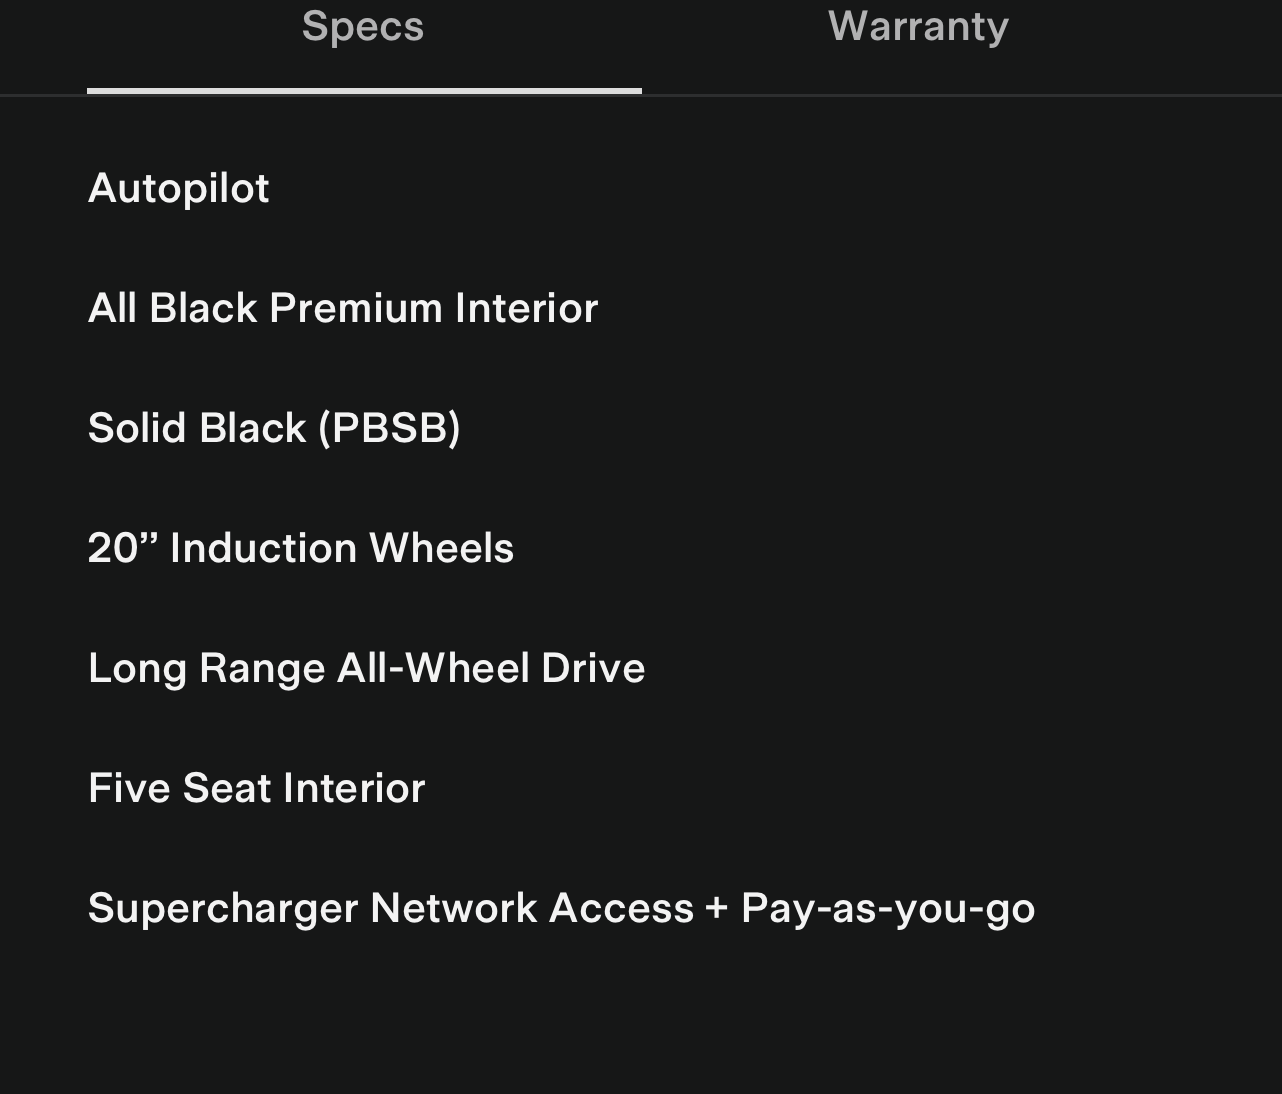Click Supercharger Network Access + Pay-as-you-go
This screenshot has height=1094, width=1282.
pyautogui.click(x=561, y=908)
